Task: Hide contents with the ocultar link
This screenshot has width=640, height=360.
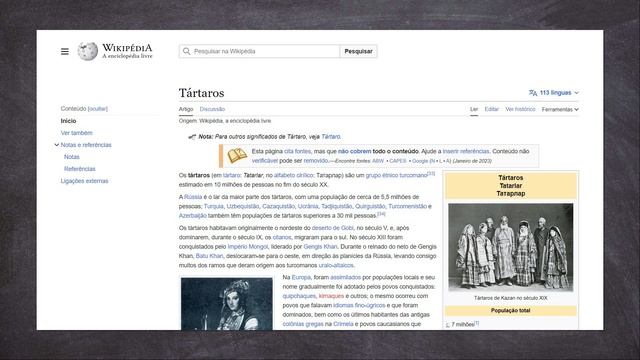Action: coord(98,109)
